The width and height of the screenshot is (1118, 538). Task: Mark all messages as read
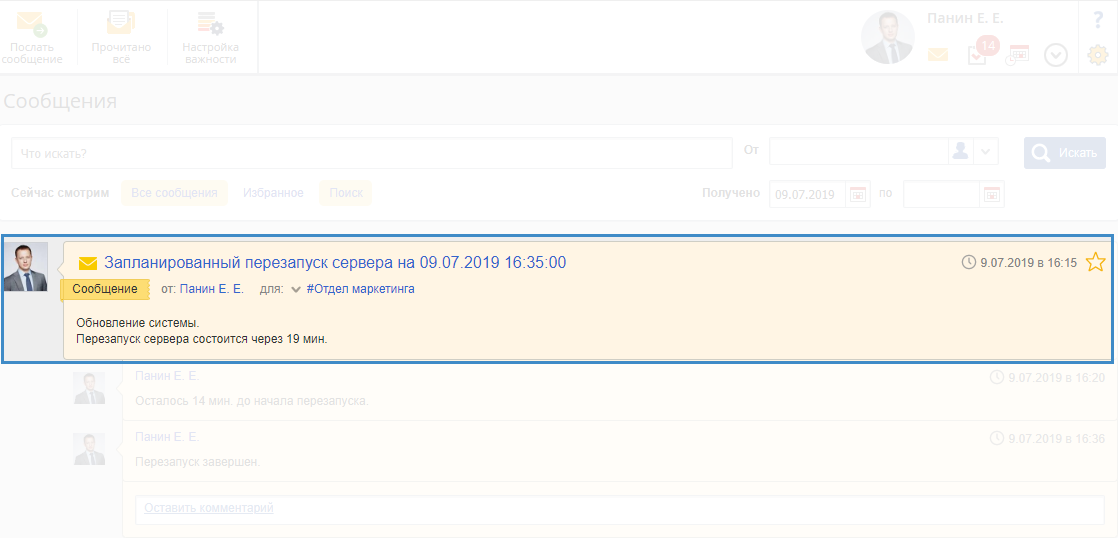click(121, 37)
